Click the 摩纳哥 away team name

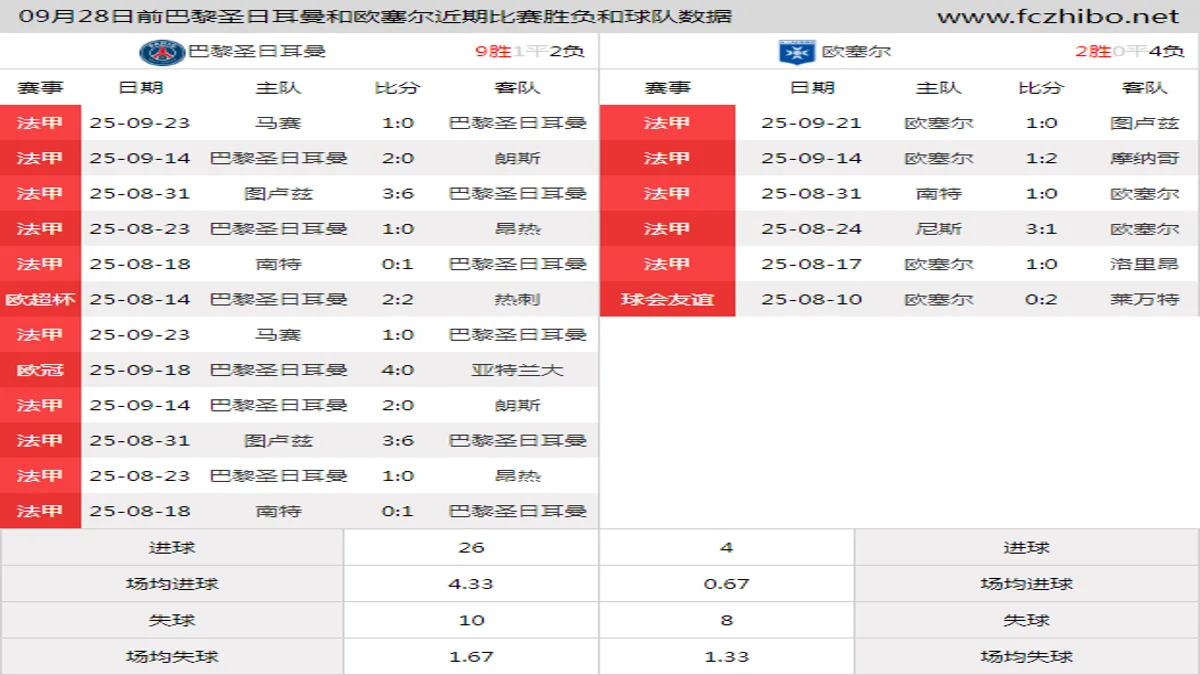1144,158
